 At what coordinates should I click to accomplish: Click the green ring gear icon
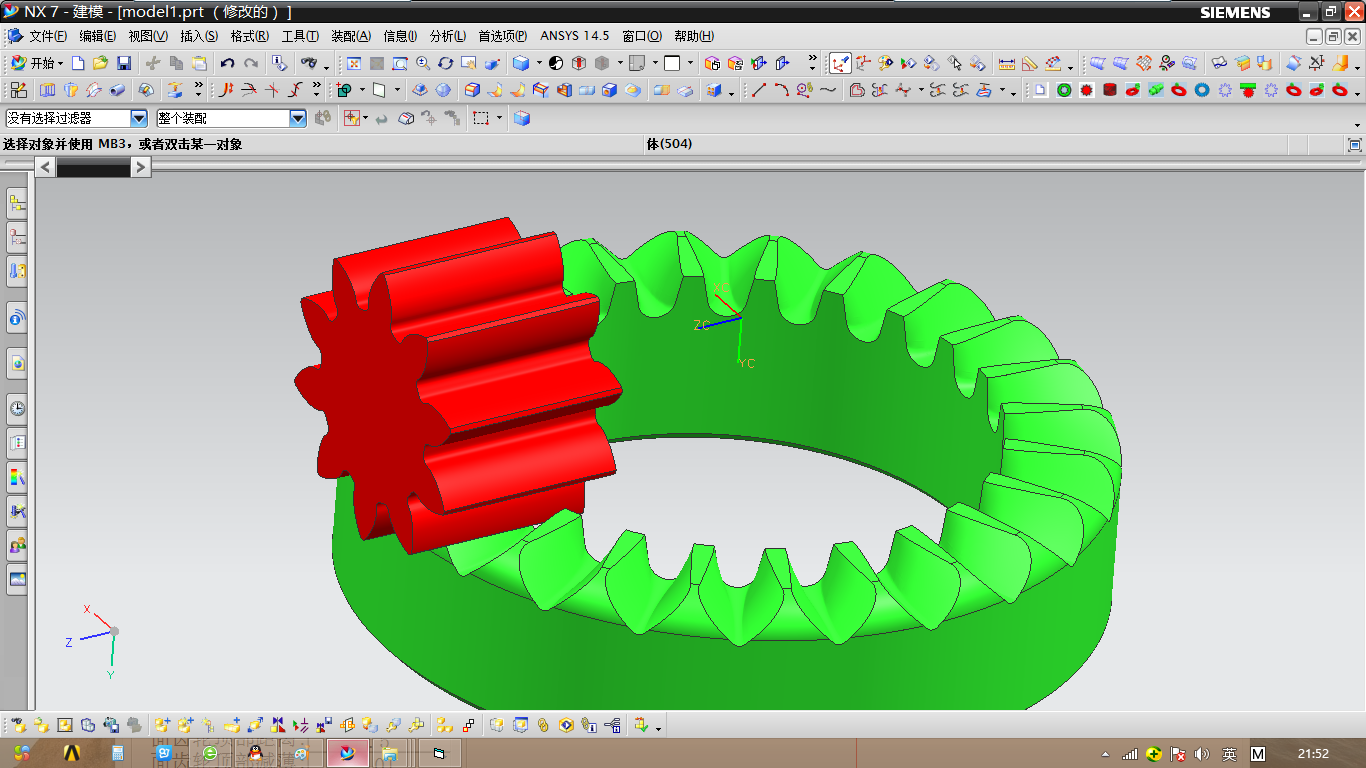[x=1063, y=90]
